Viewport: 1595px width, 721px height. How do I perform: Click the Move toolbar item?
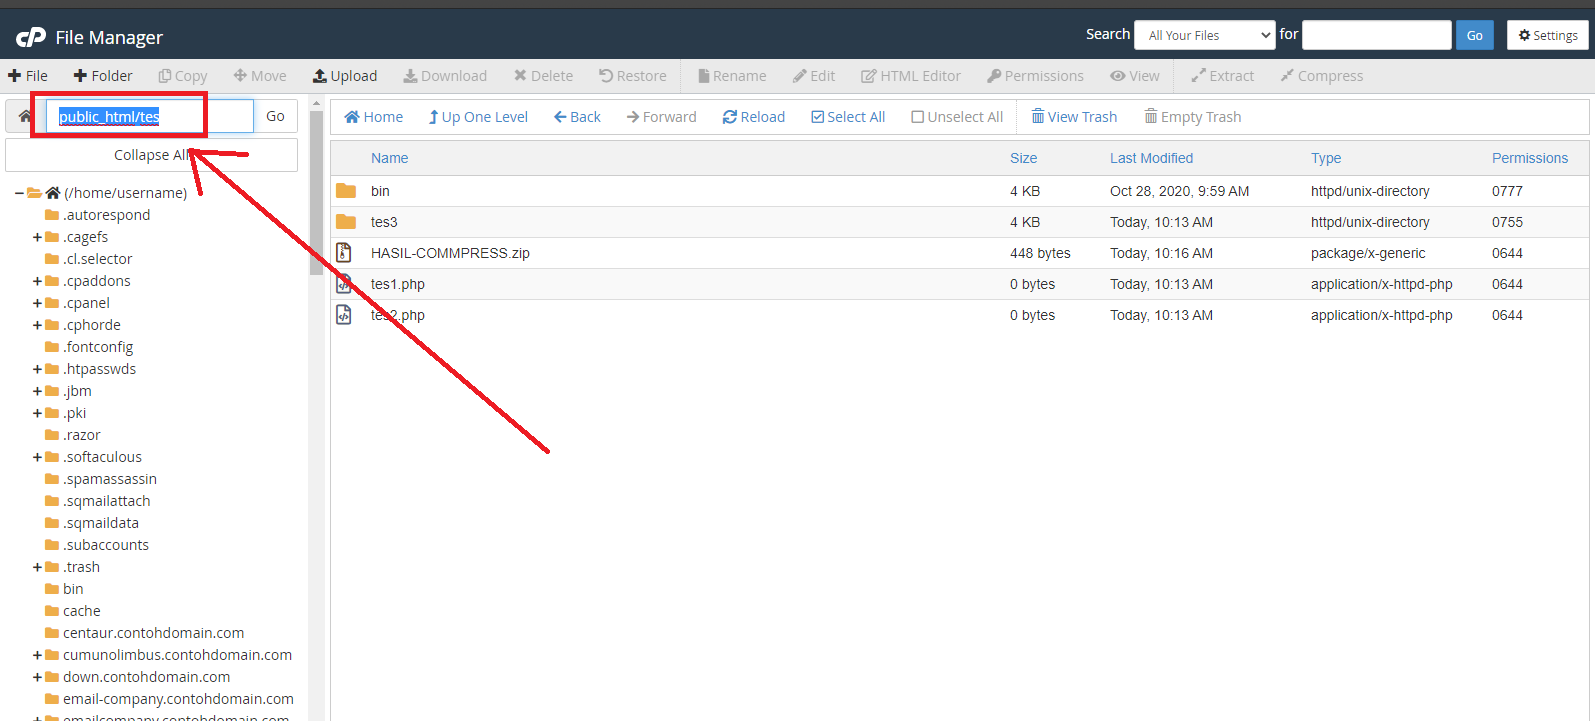tap(260, 76)
